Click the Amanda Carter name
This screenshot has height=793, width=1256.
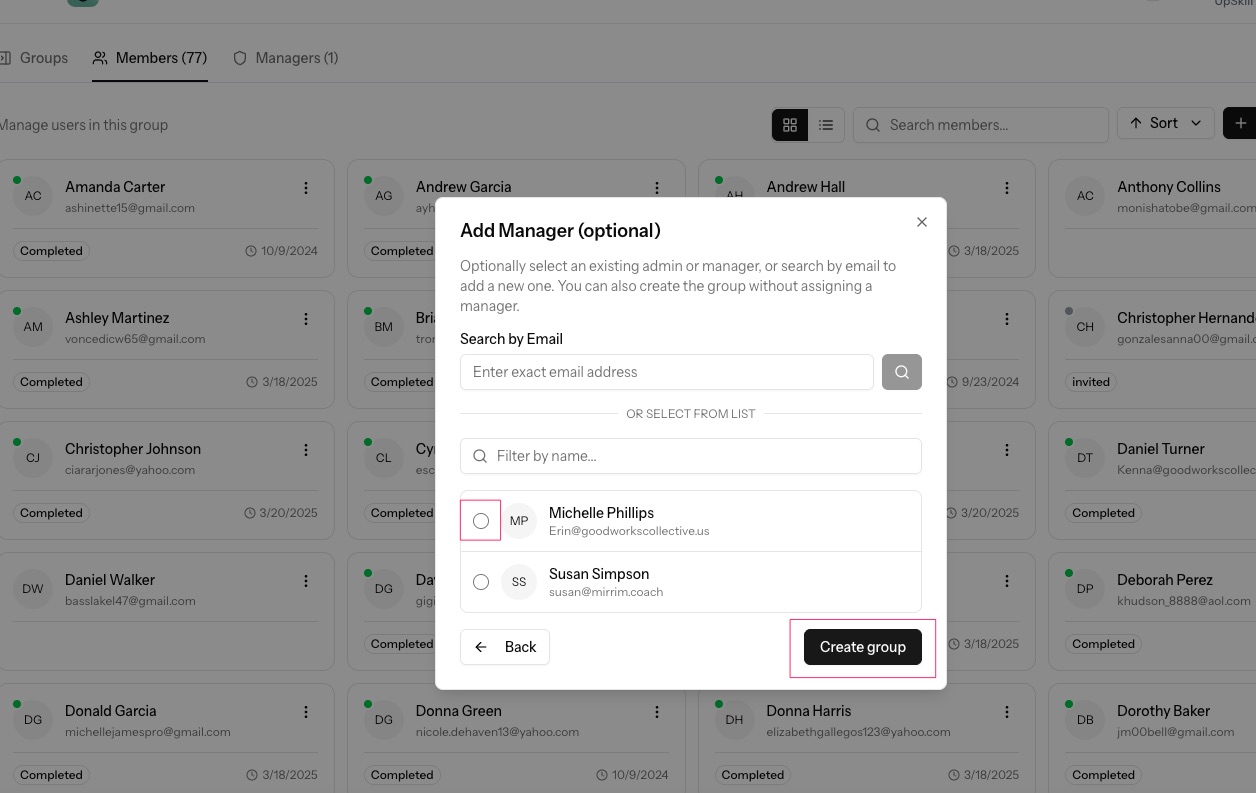coord(115,187)
